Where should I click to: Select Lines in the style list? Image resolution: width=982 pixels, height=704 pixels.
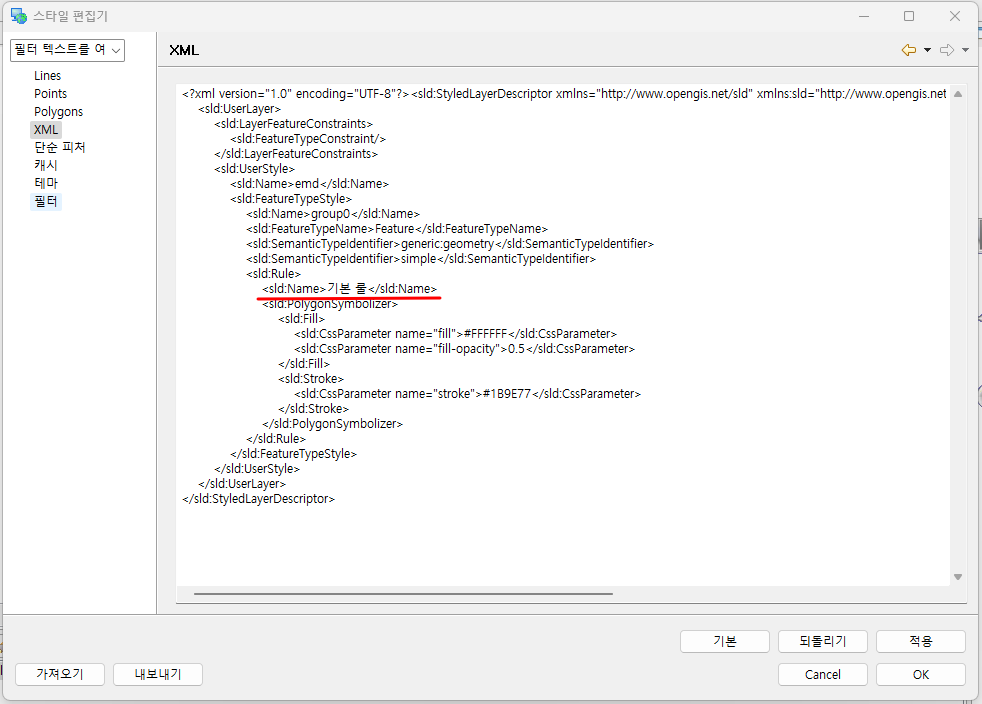pos(48,76)
